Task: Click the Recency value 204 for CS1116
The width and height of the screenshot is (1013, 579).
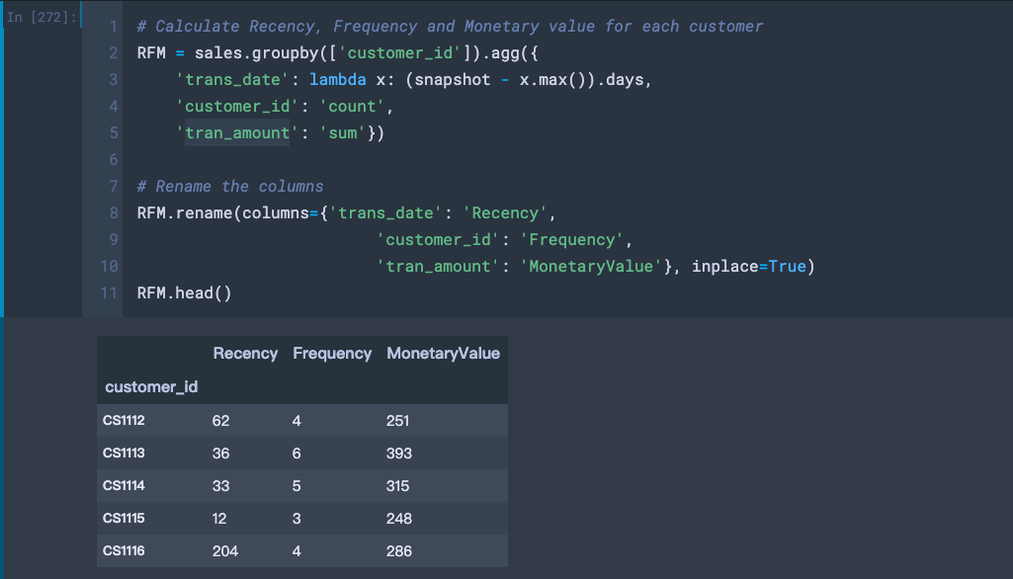Action: [x=224, y=551]
